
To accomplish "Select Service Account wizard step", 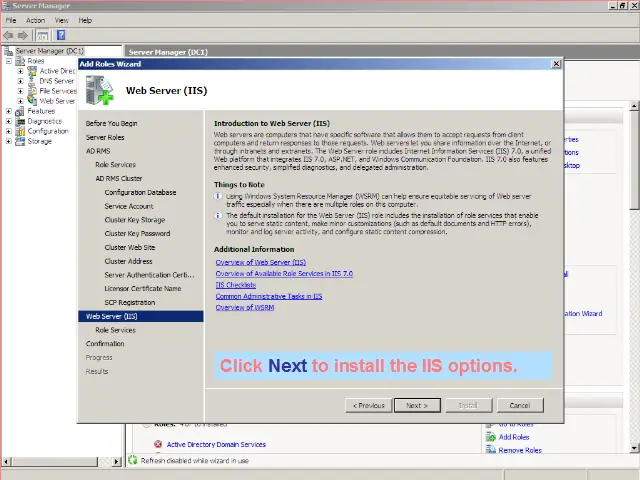I will pos(129,206).
